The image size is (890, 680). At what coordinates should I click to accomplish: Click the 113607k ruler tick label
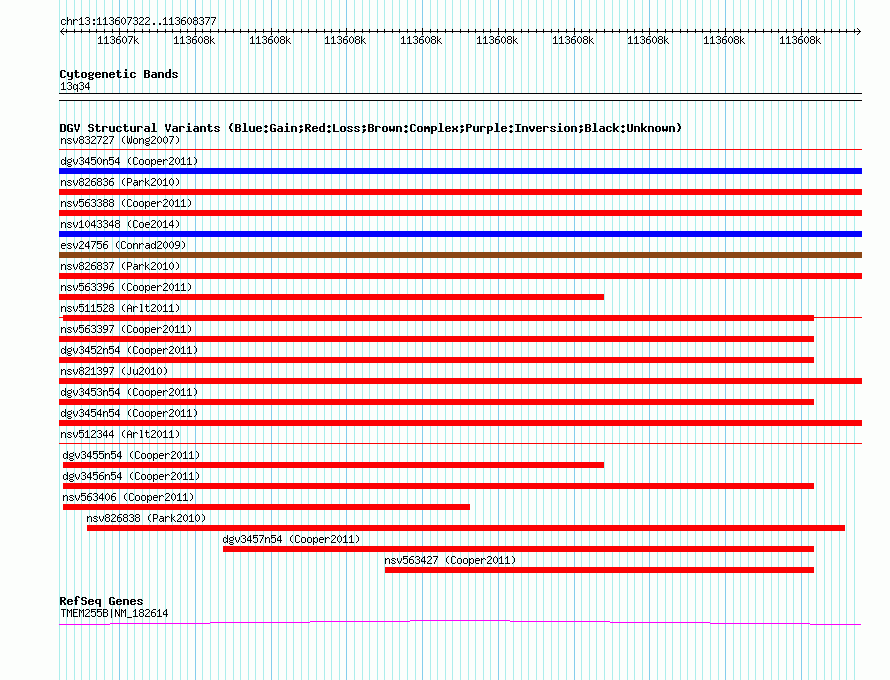118,40
